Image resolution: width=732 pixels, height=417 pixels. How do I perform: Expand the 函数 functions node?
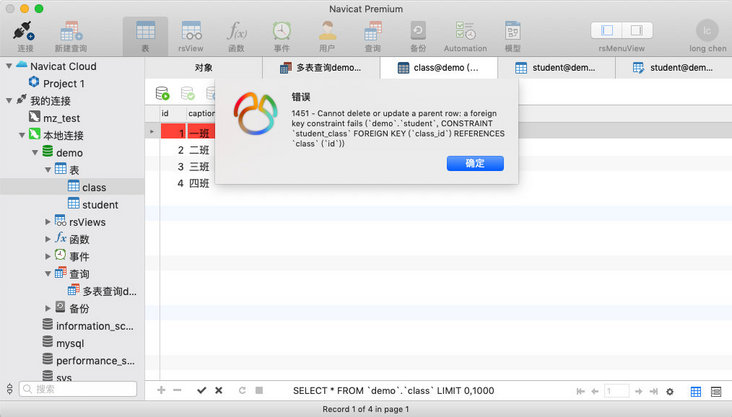48,239
